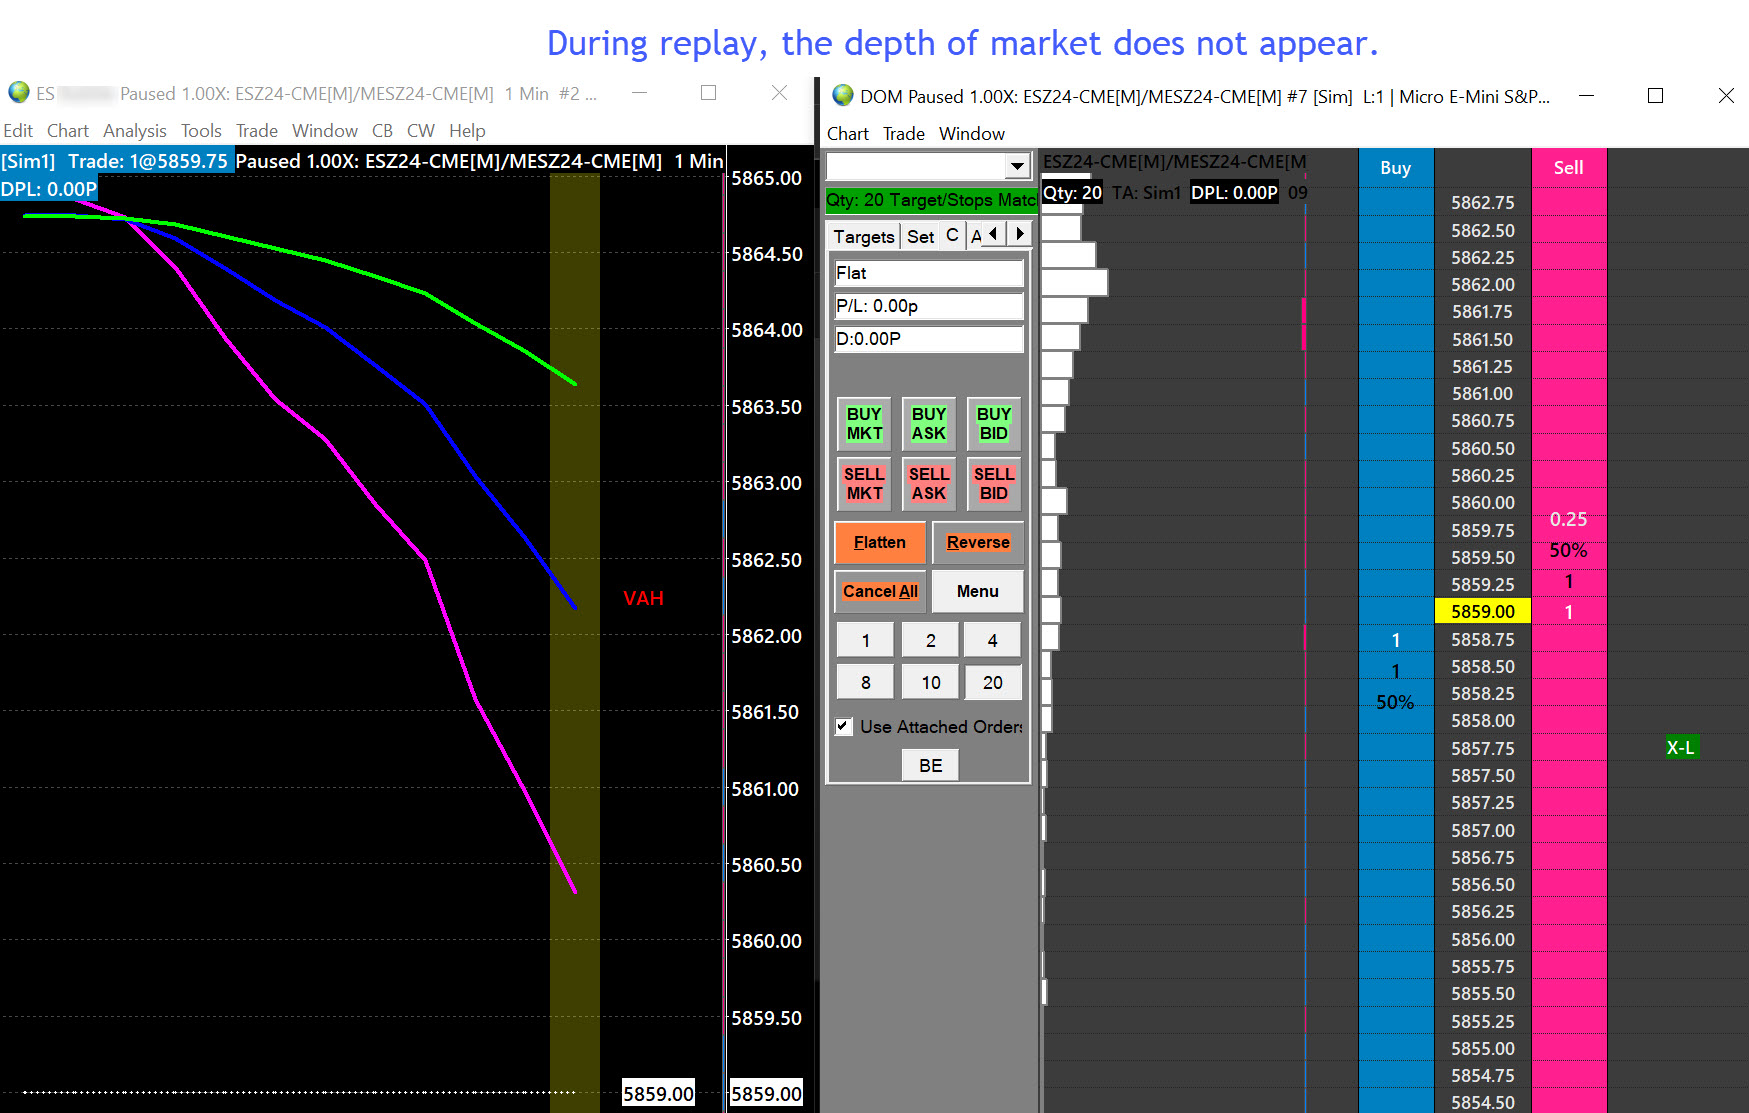Set order quantity with the 10 button
This screenshot has width=1749, height=1113.
point(930,682)
